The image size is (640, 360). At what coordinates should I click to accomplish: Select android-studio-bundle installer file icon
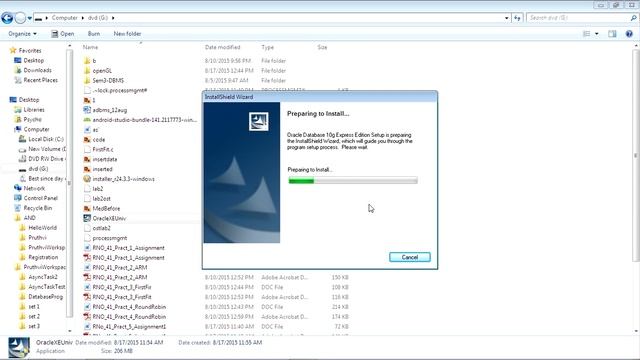coord(87,120)
